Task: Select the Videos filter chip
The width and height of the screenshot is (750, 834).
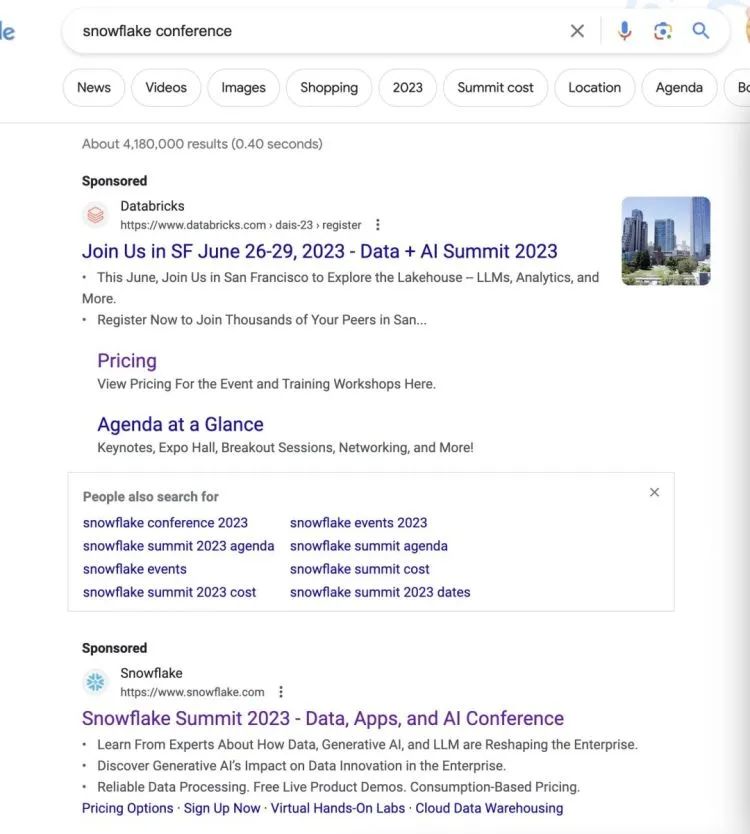Action: coord(166,88)
